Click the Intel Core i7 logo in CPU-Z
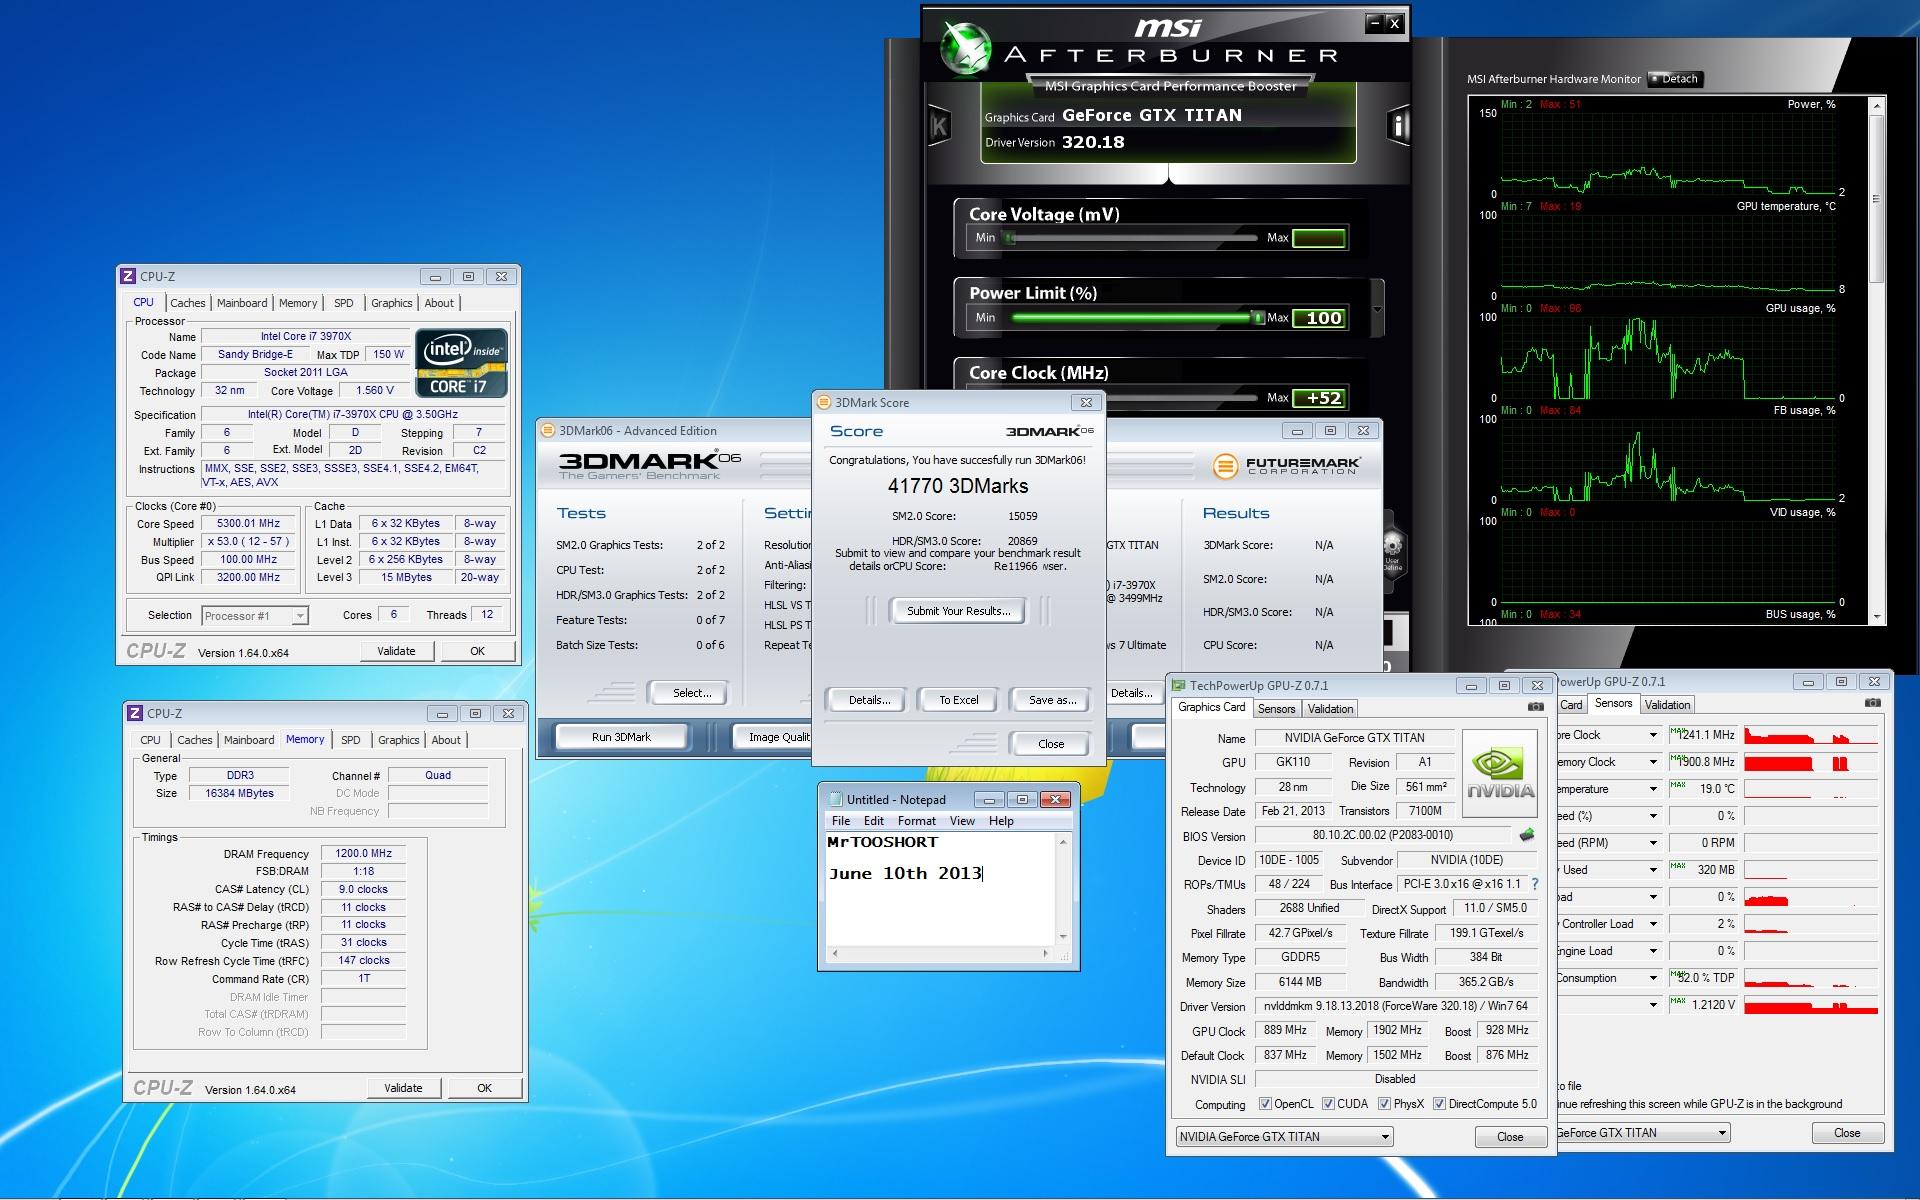The image size is (1920, 1200). click(x=462, y=363)
